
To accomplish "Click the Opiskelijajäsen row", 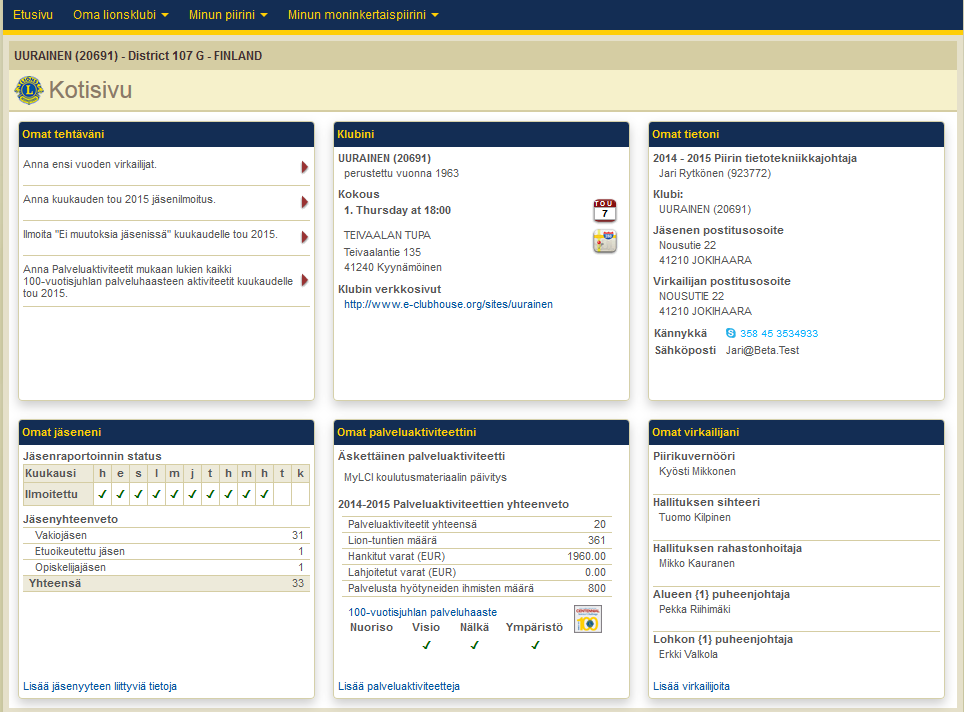I will coord(166,568).
